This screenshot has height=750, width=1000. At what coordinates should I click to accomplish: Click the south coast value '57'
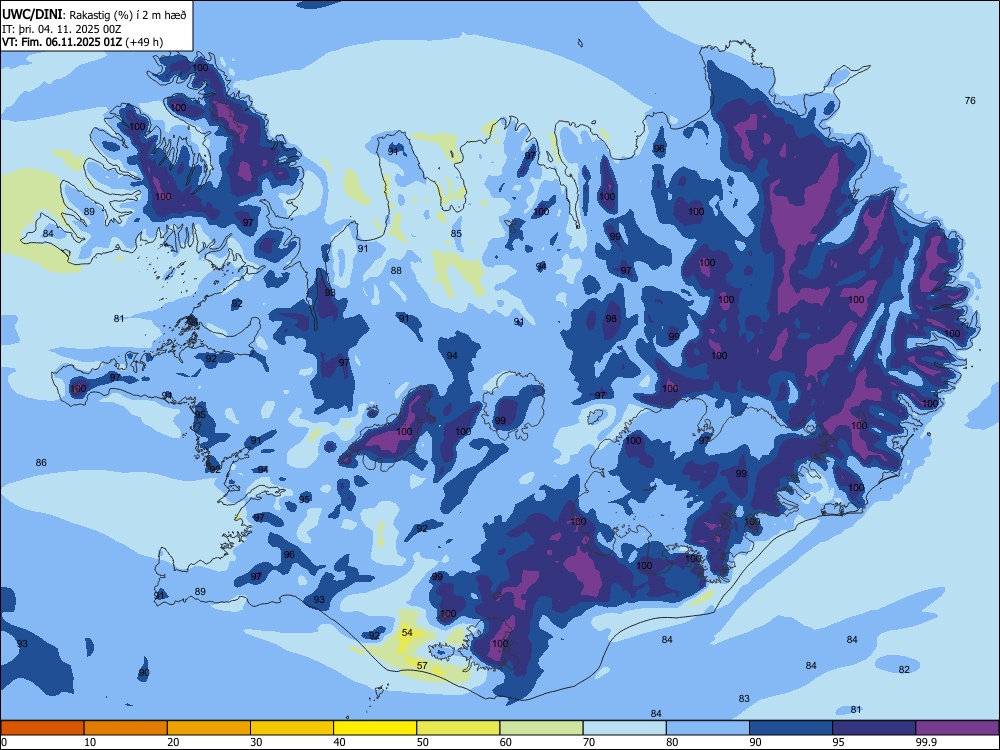point(422,665)
